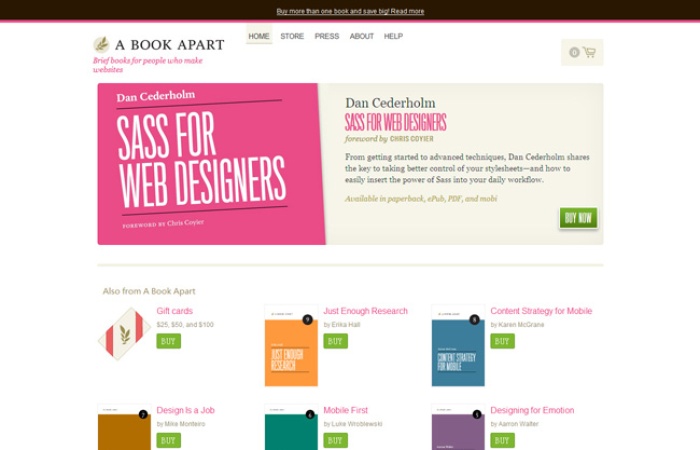Buy Content Strategy for Mobile
The height and width of the screenshot is (450, 700).
click(502, 341)
